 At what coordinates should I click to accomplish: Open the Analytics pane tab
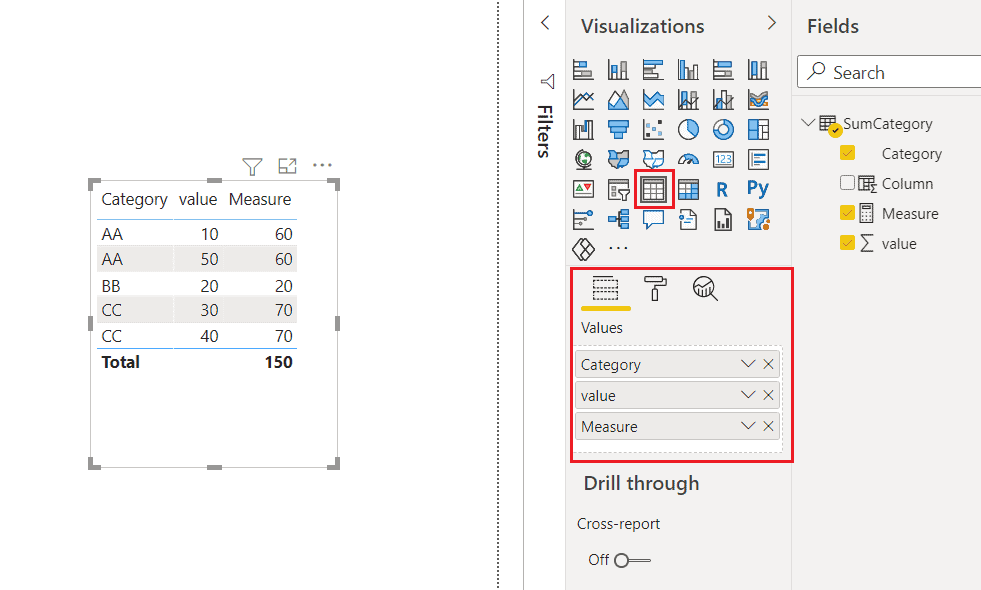click(705, 290)
